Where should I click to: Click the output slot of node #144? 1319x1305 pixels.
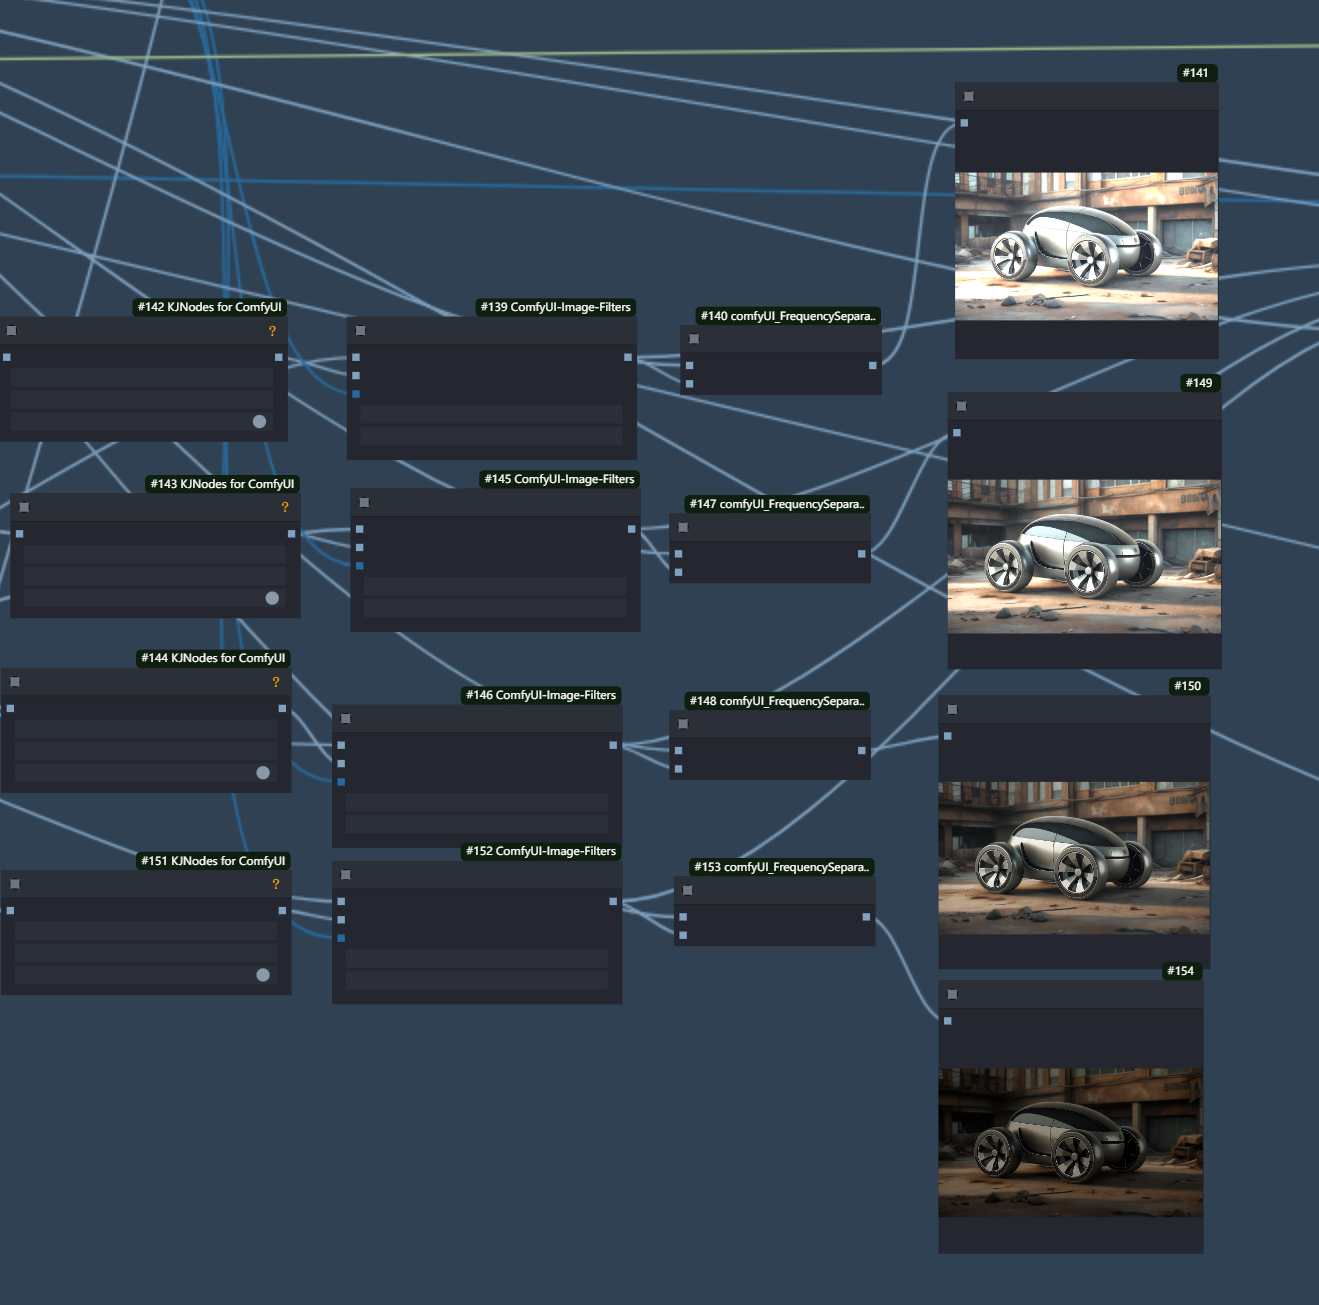point(283,708)
